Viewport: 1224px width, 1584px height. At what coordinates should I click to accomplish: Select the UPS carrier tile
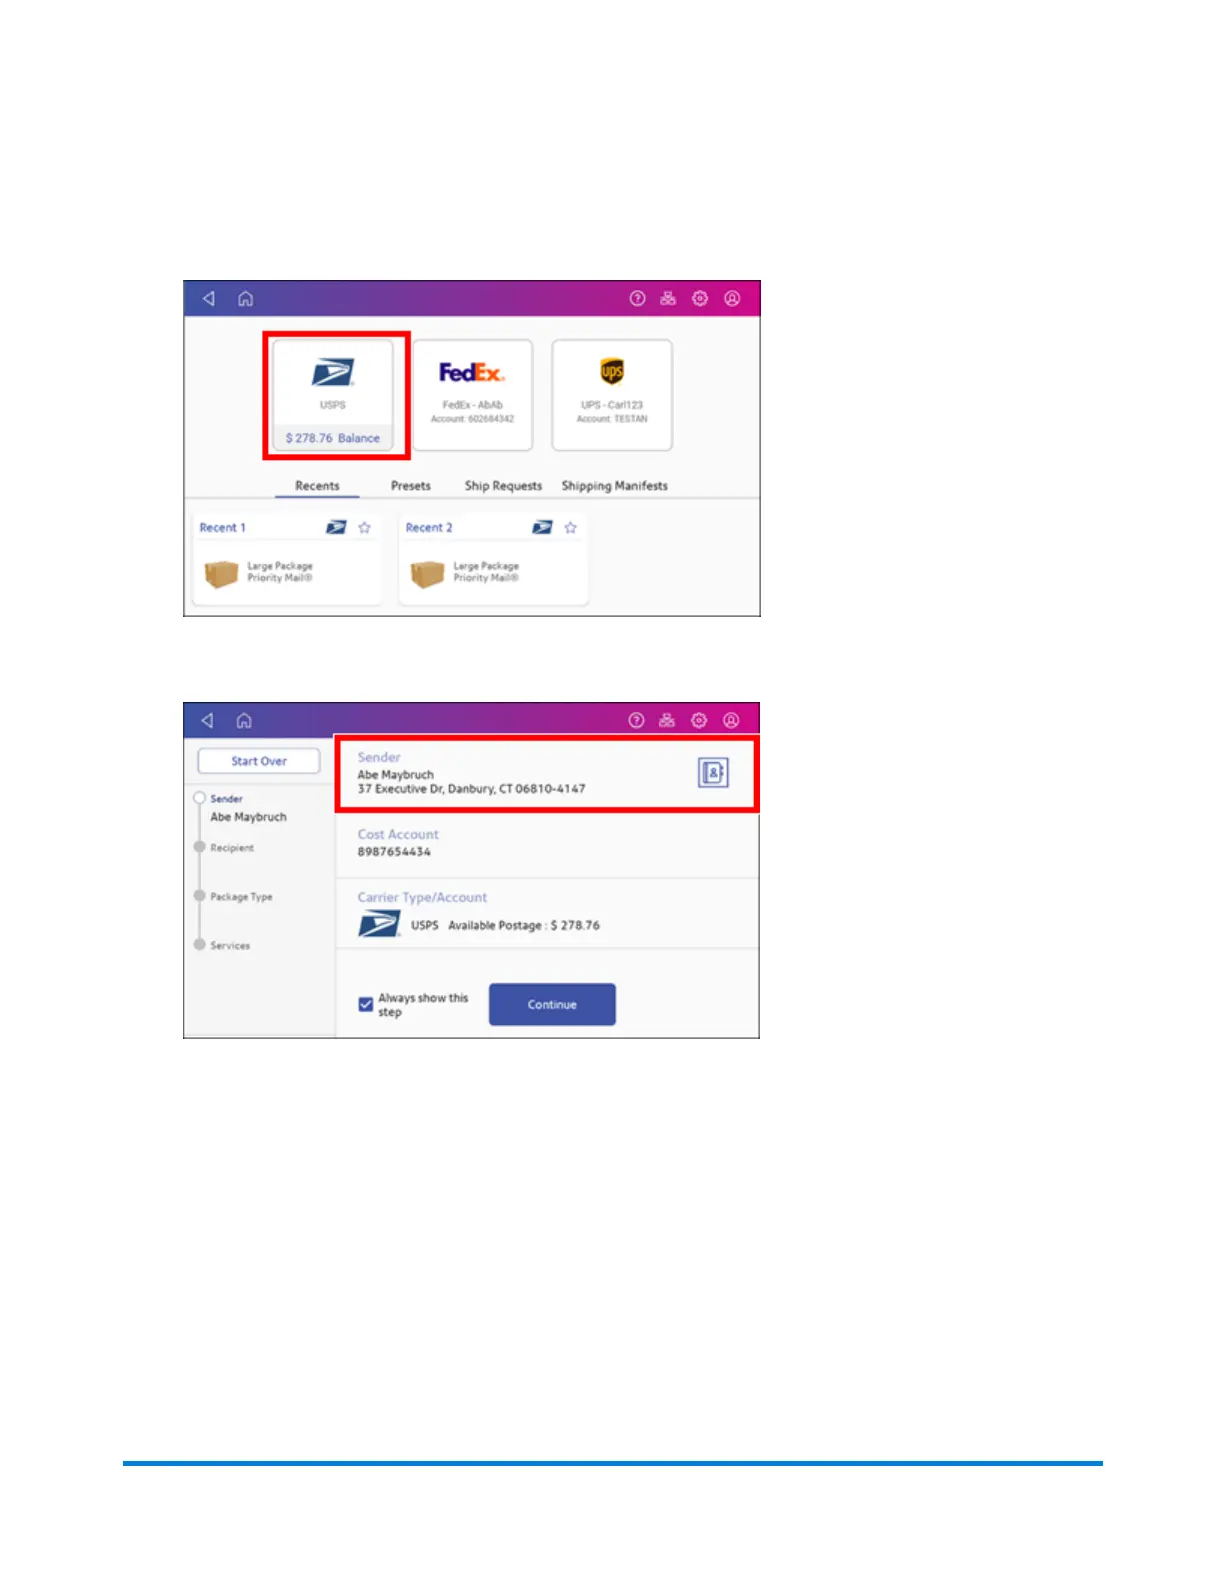(x=612, y=395)
